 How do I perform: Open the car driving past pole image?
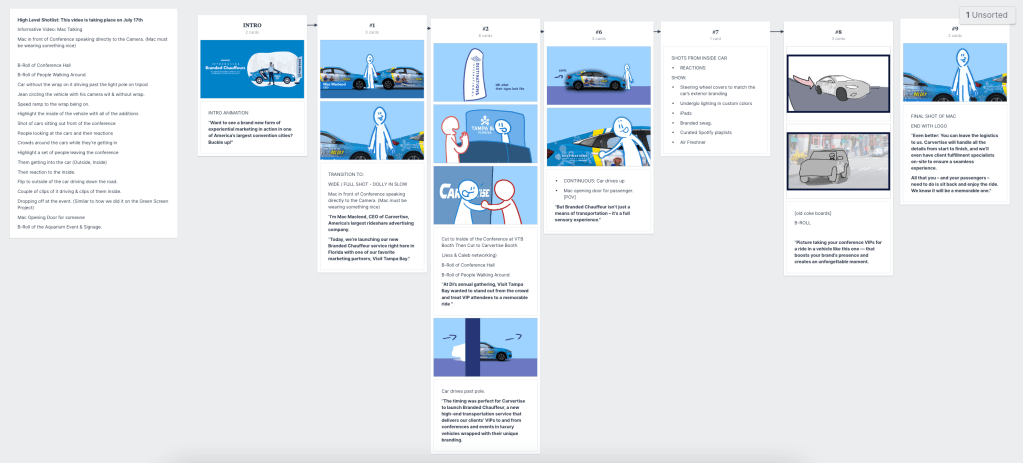click(485, 347)
